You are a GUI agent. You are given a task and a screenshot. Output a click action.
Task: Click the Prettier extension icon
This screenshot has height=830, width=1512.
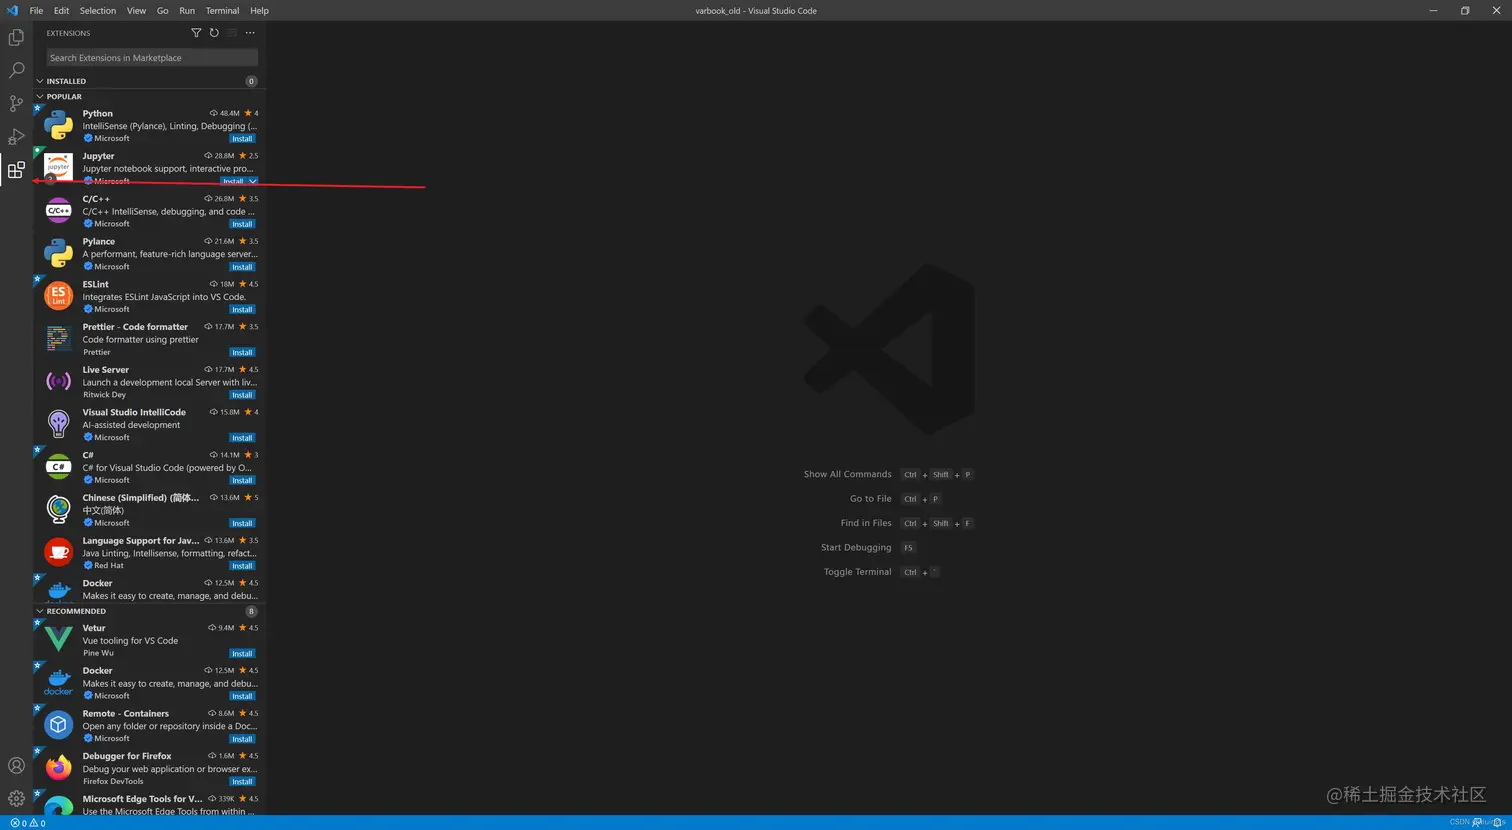[58, 339]
